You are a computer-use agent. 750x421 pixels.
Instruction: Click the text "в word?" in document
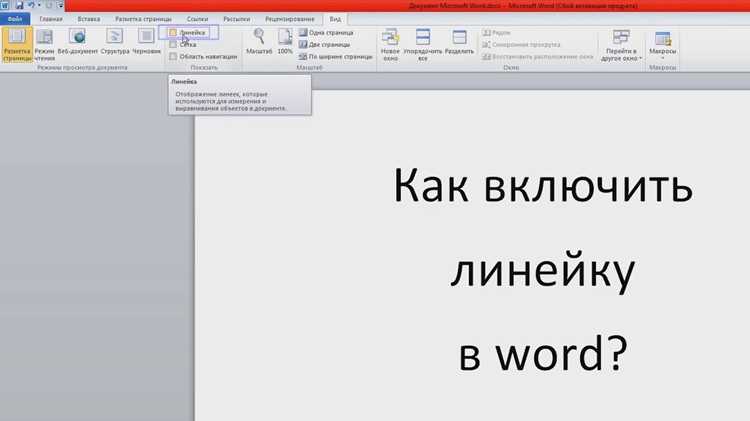[543, 353]
